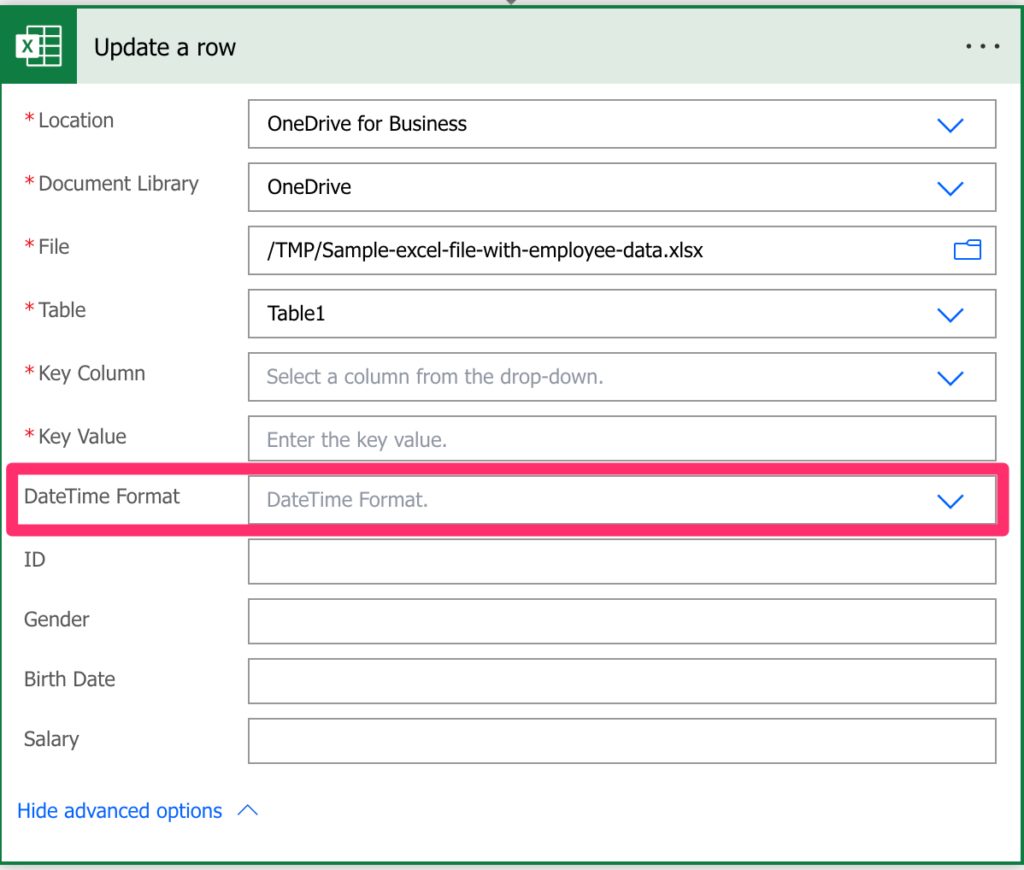Open the Location selection list

pos(620,125)
